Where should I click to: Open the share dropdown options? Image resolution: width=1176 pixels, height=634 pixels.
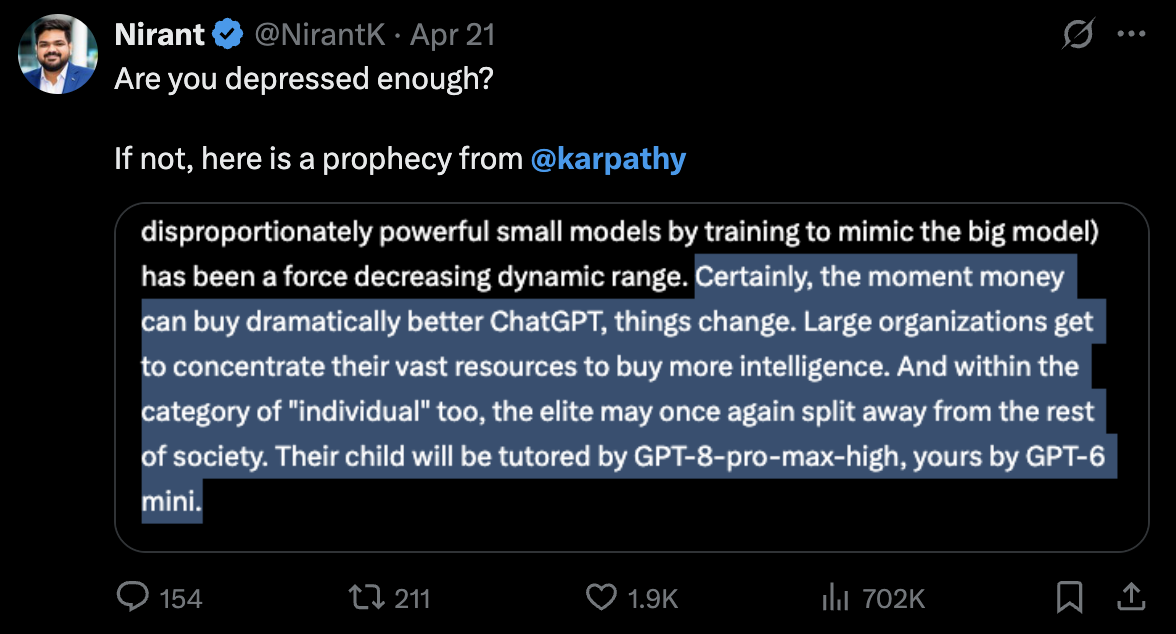tap(1133, 597)
